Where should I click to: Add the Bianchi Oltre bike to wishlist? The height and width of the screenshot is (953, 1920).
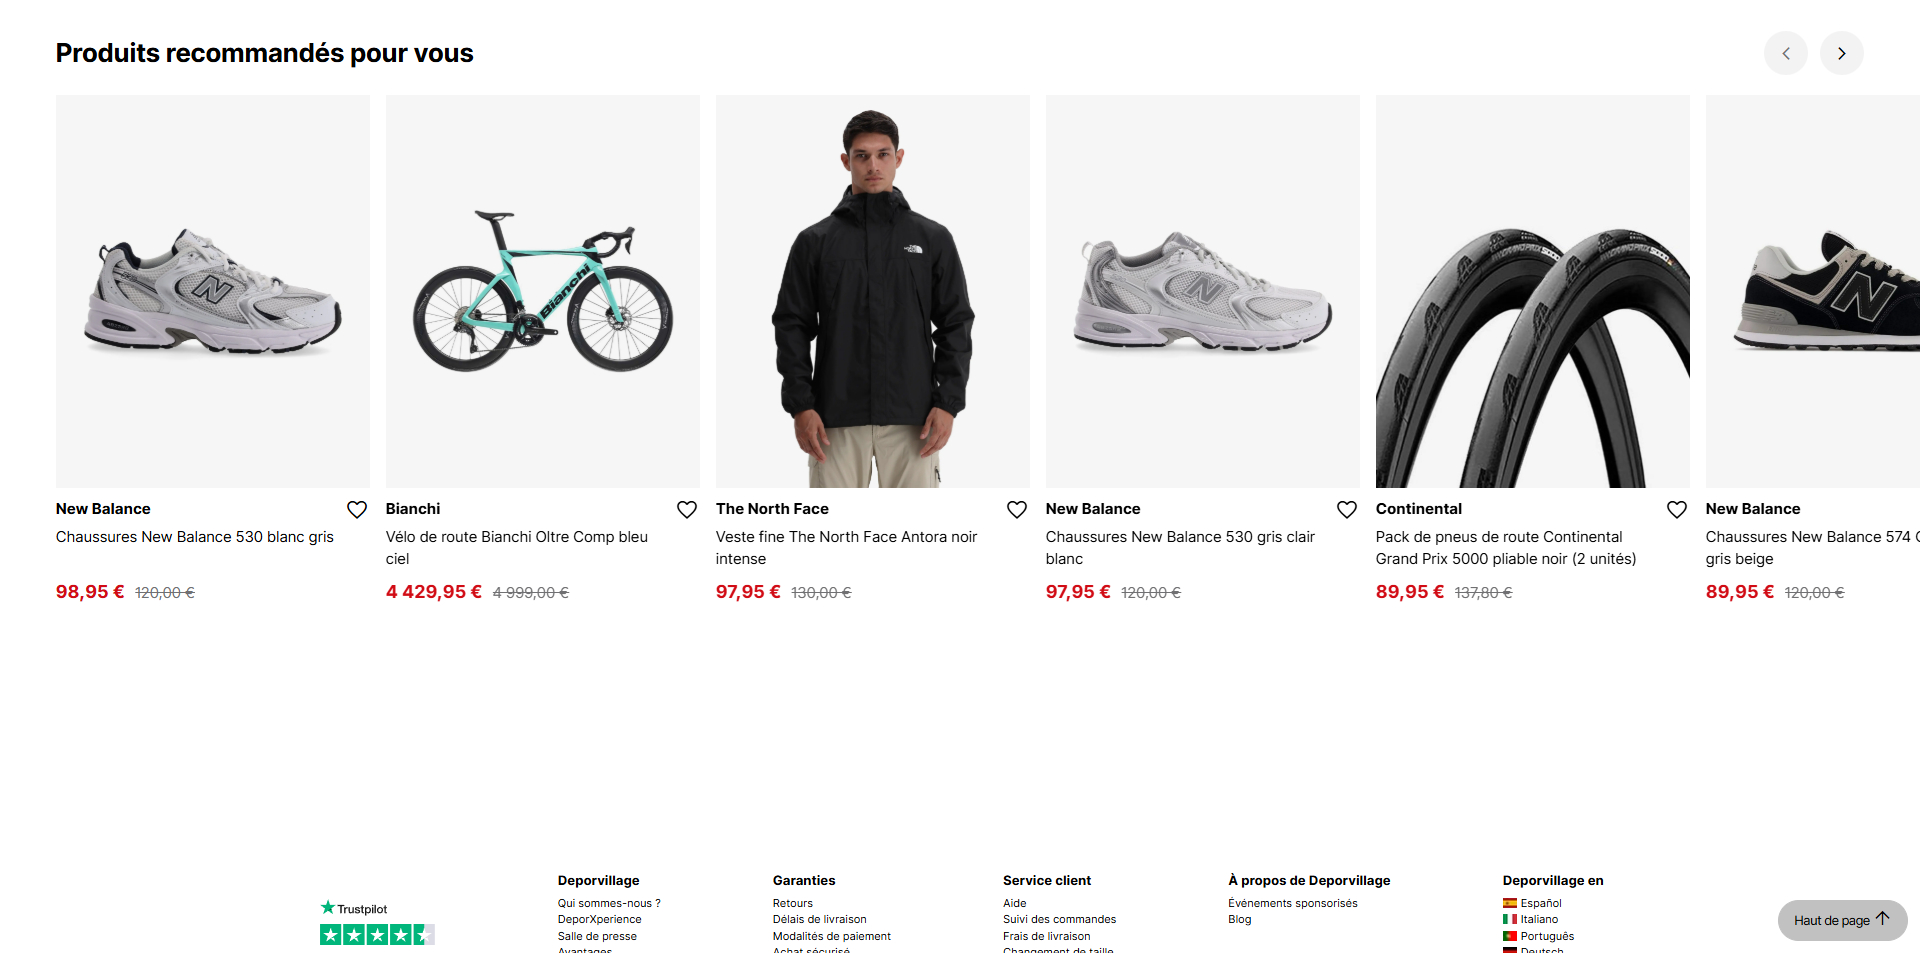(x=687, y=510)
